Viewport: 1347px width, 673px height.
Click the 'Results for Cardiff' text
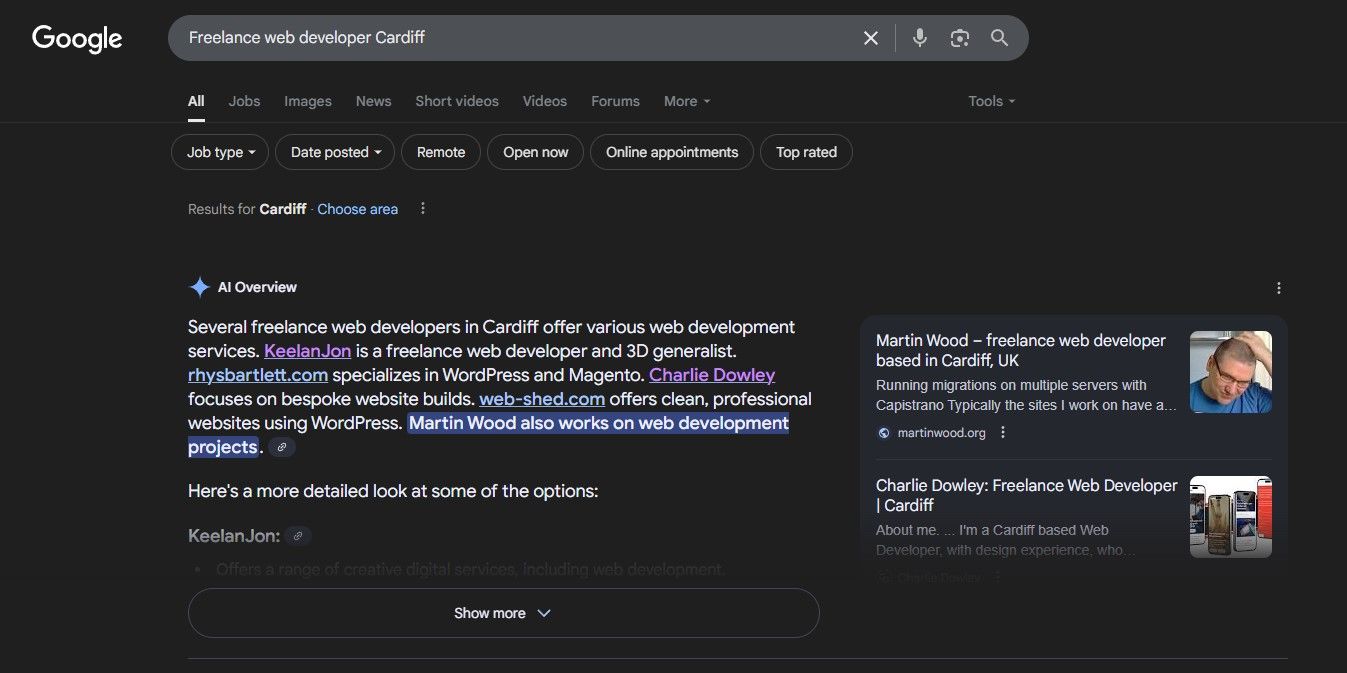tap(247, 209)
